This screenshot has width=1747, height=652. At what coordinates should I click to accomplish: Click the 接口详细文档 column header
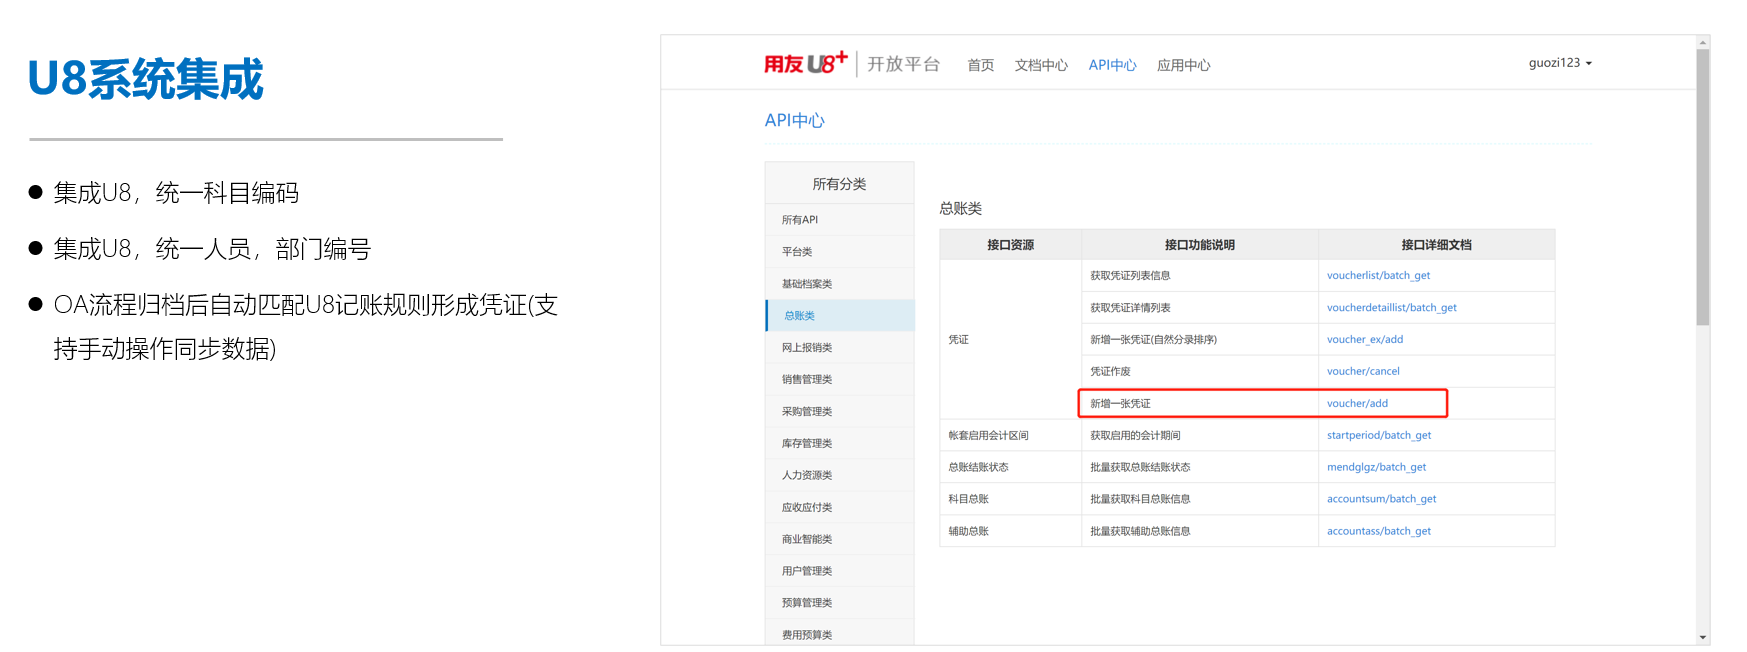1436,245
